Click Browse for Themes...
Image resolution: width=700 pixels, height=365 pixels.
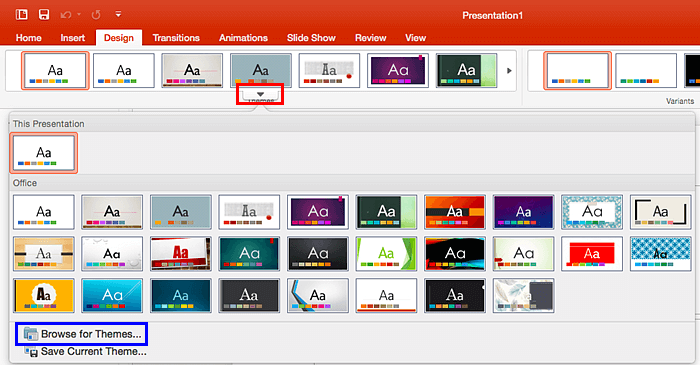(x=83, y=334)
